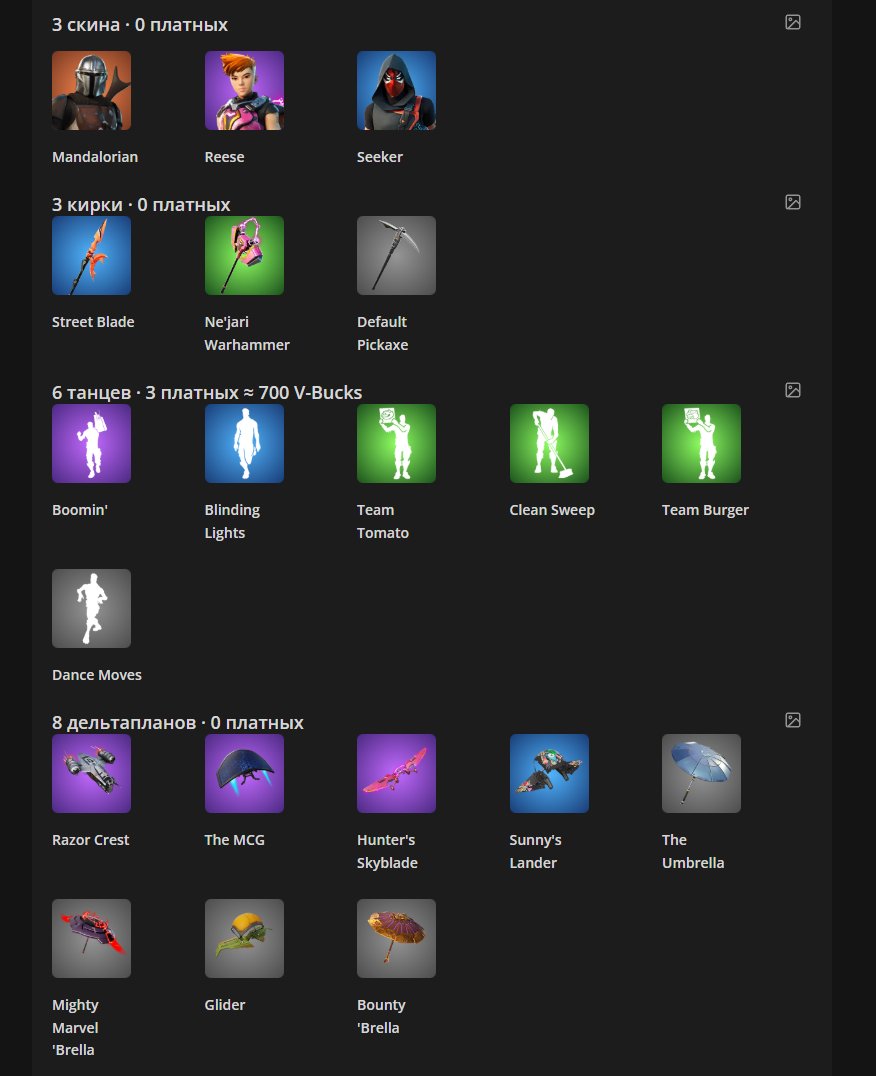The height and width of the screenshot is (1076, 876).
Task: Click the Dance Moves label text
Action: (97, 675)
